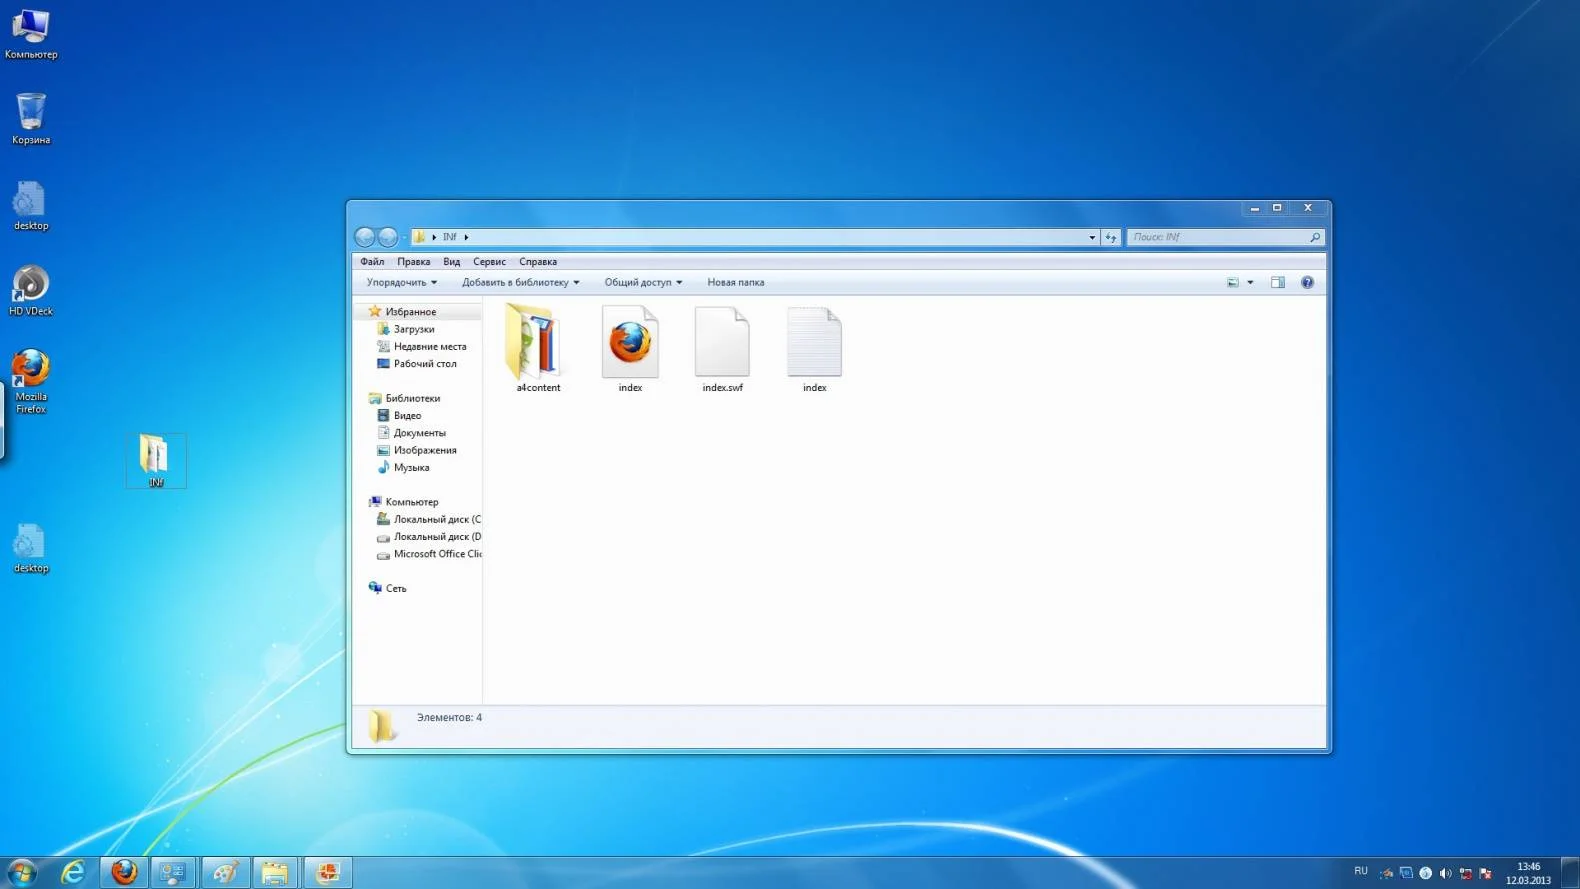Expand the Упорядочить dropdown
The height and width of the screenshot is (889, 1580).
401,283
